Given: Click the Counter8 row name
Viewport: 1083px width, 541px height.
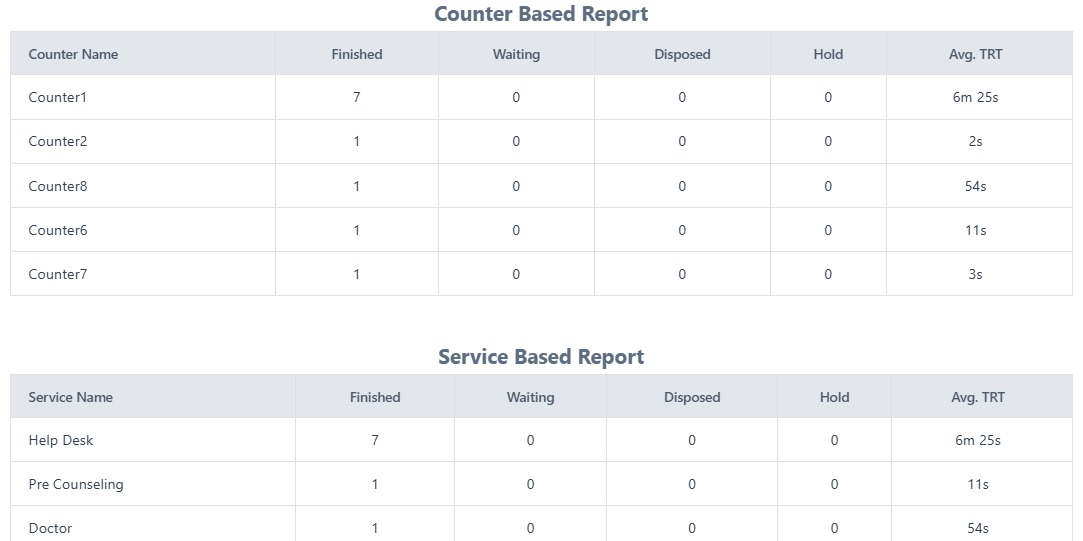Looking at the screenshot, I should tap(58, 186).
